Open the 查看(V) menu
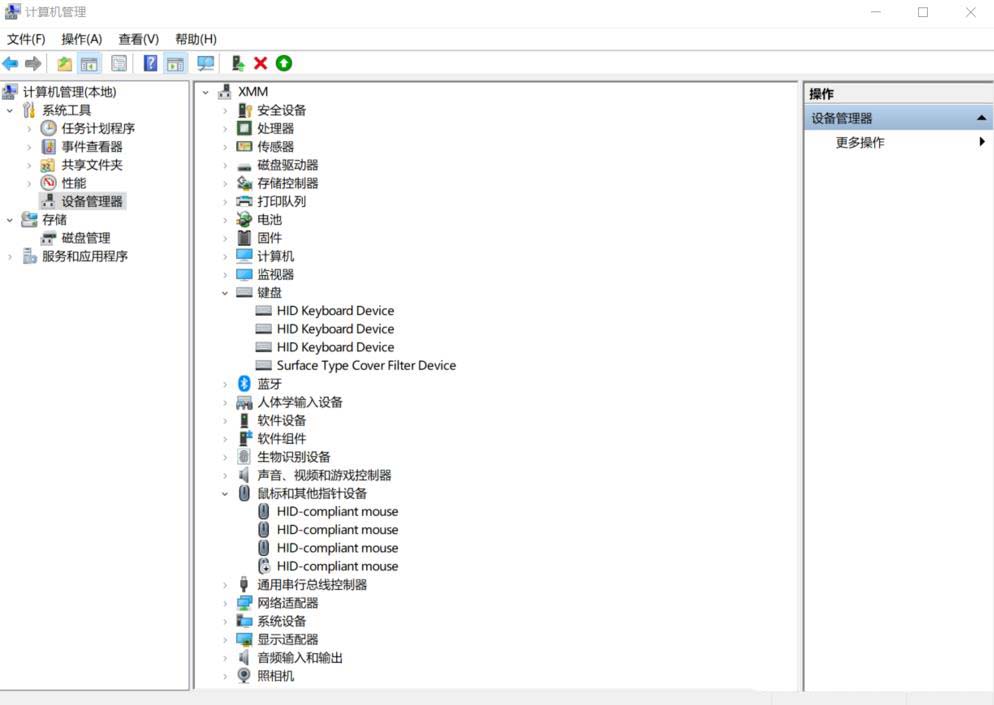994x705 pixels. tap(139, 39)
